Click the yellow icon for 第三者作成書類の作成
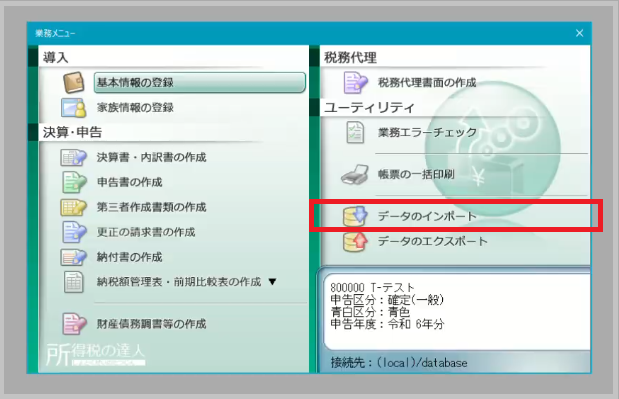The height and width of the screenshot is (399, 619). (73, 207)
